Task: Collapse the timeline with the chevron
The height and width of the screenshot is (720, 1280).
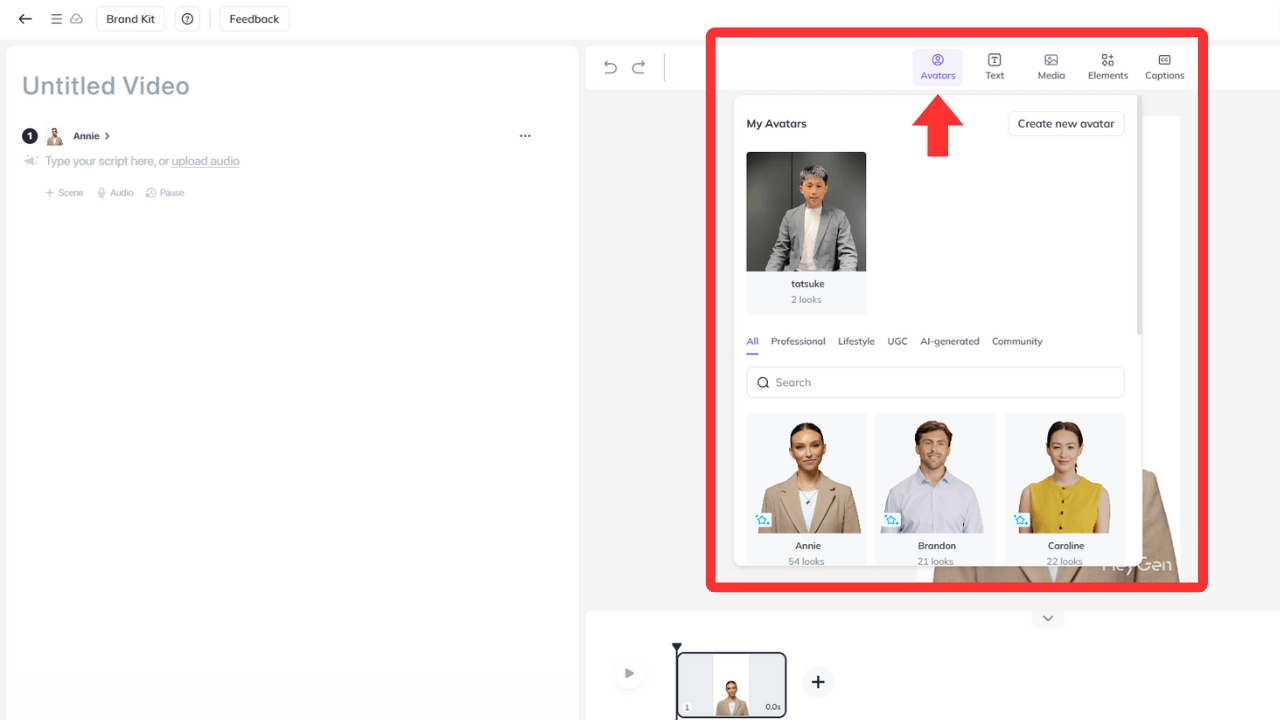Action: coord(1048,618)
